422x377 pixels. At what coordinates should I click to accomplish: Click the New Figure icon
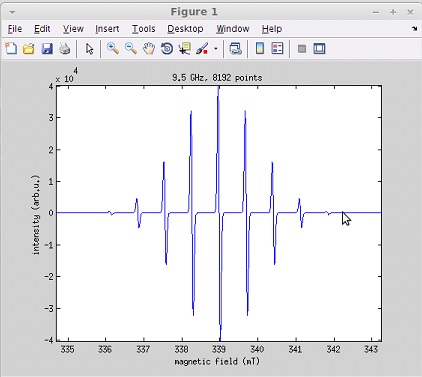pos(11,49)
